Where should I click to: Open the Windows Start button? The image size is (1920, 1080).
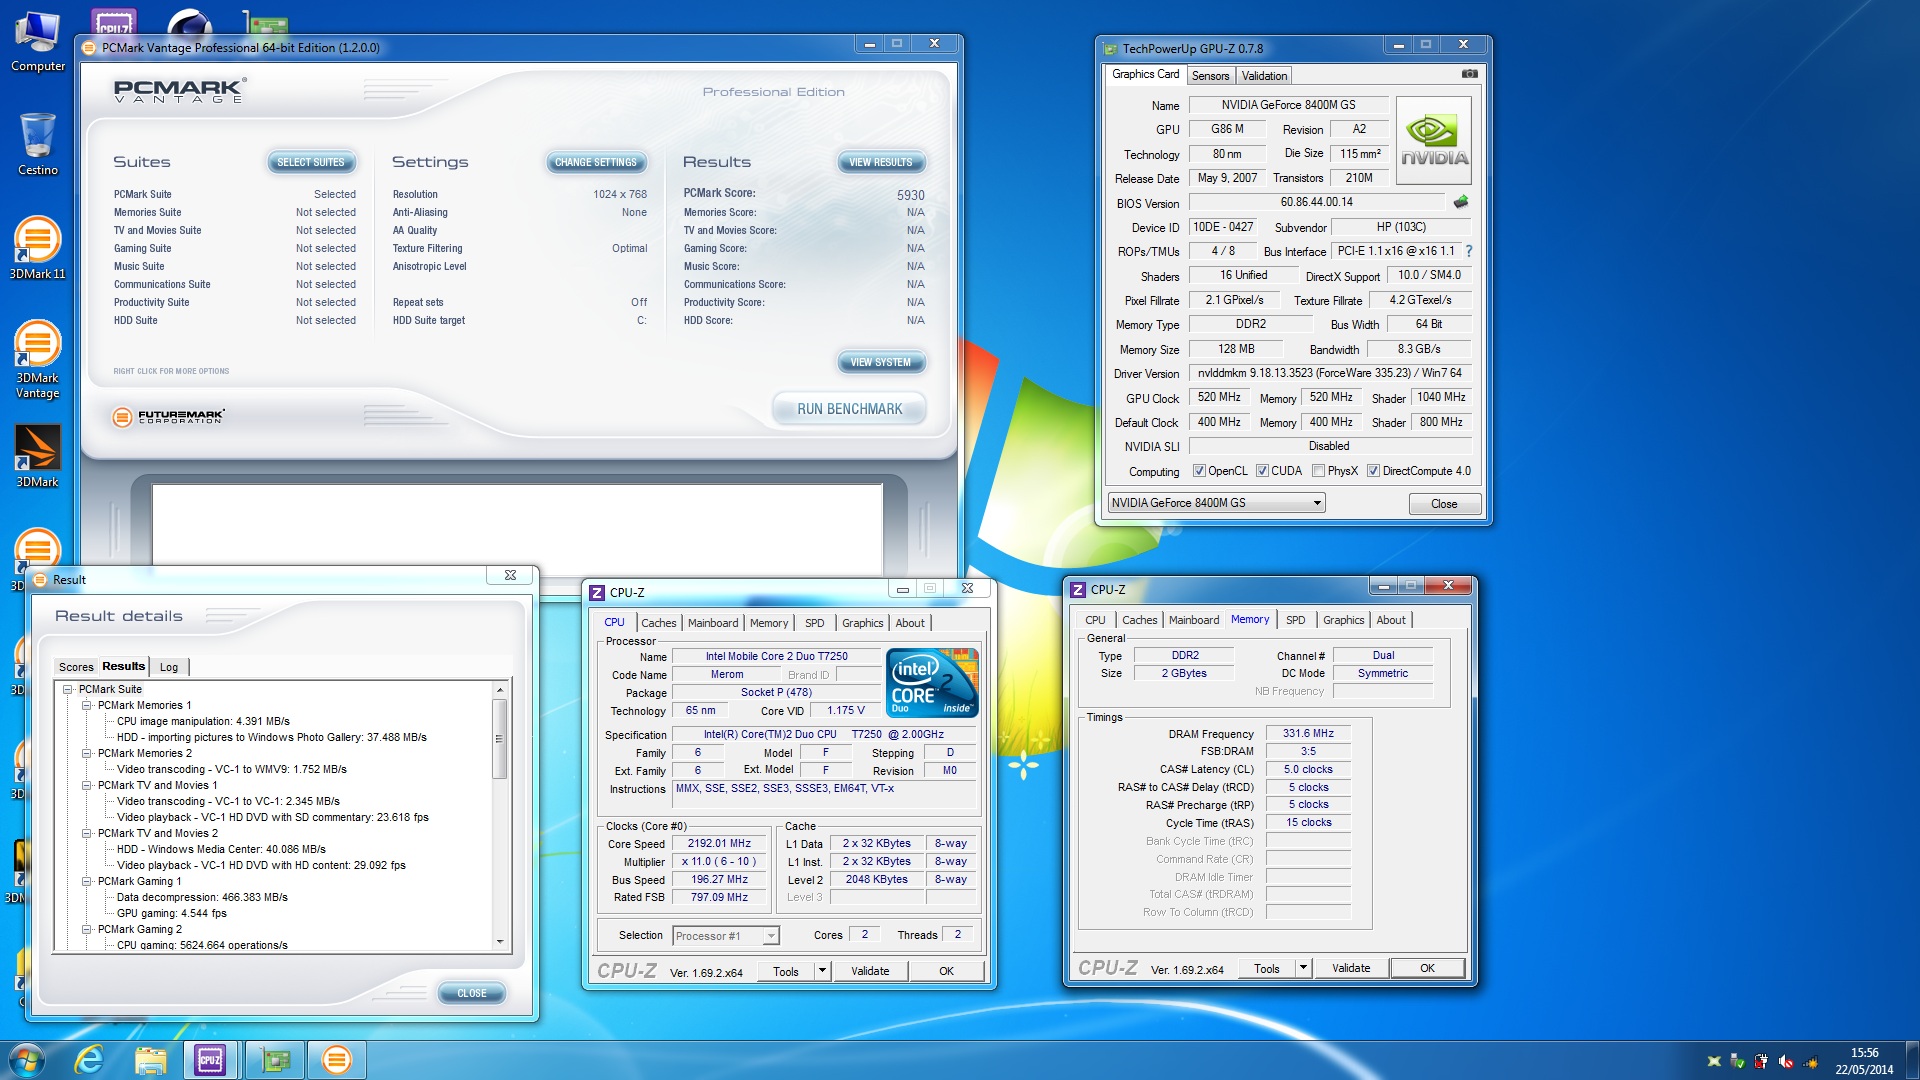point(27,1060)
